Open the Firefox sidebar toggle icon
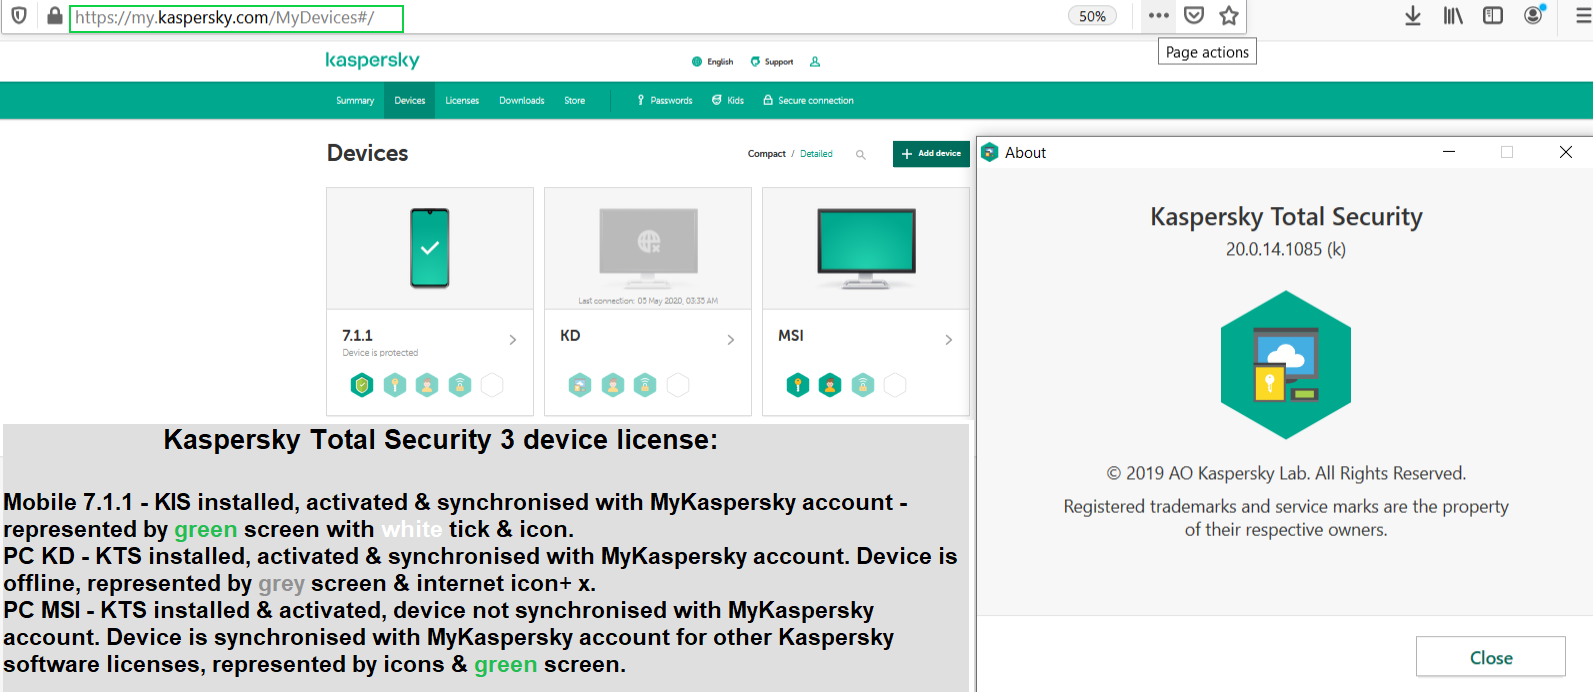Screen dimensions: 1593x692 click(1493, 16)
